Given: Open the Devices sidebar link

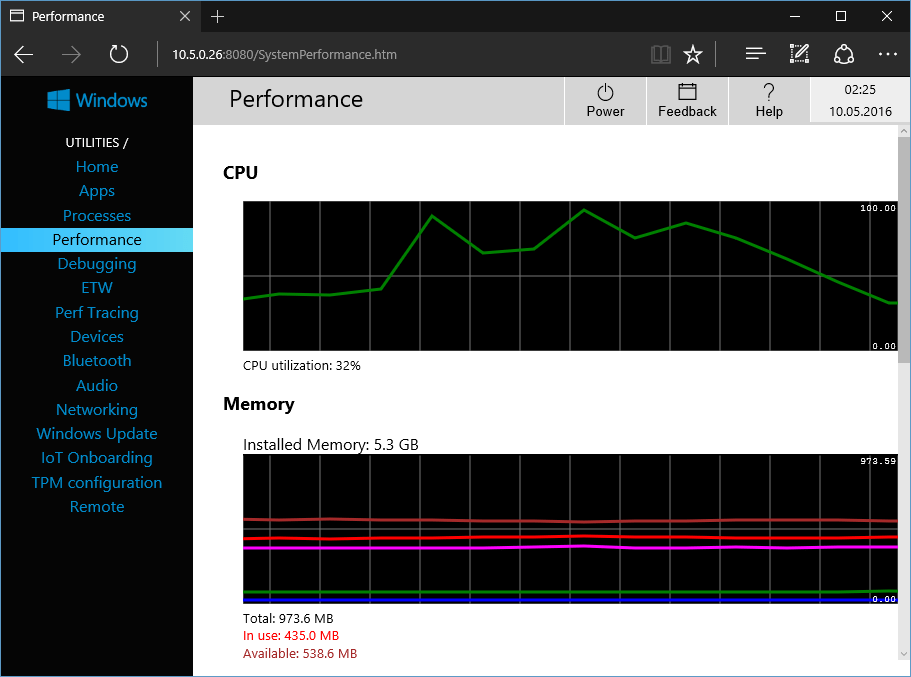Looking at the screenshot, I should [x=97, y=337].
